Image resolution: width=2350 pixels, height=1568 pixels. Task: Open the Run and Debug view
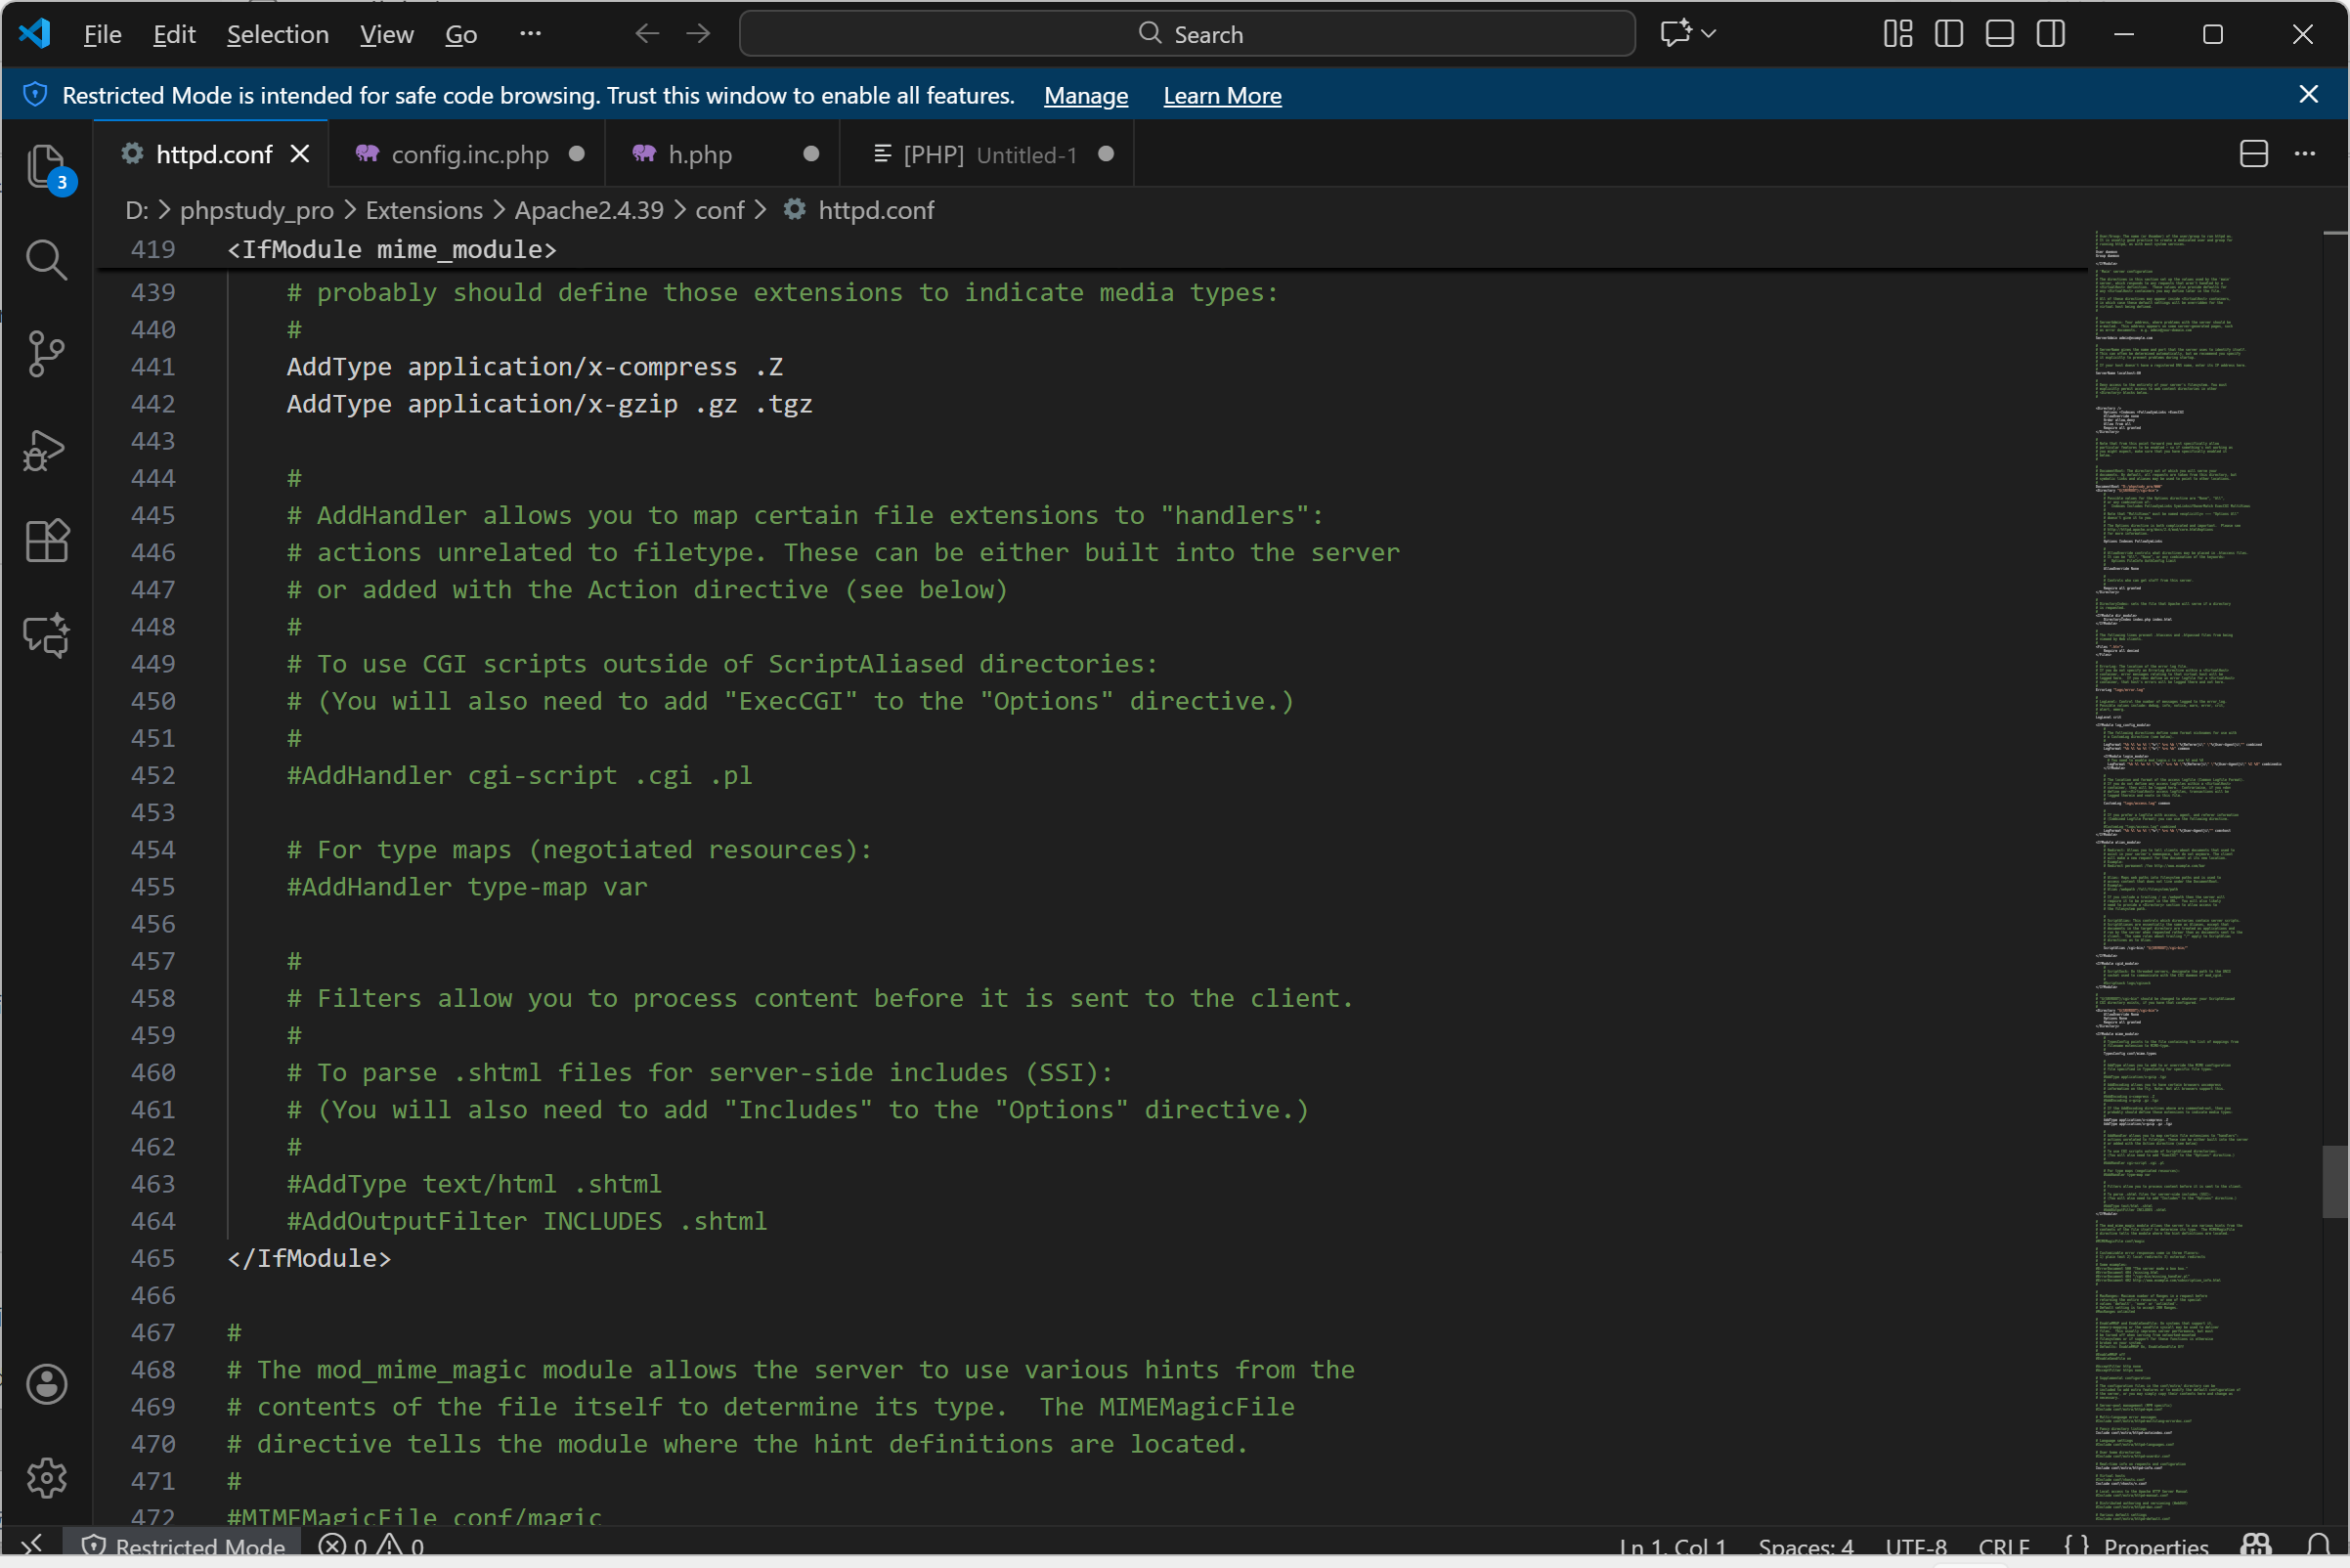46,449
